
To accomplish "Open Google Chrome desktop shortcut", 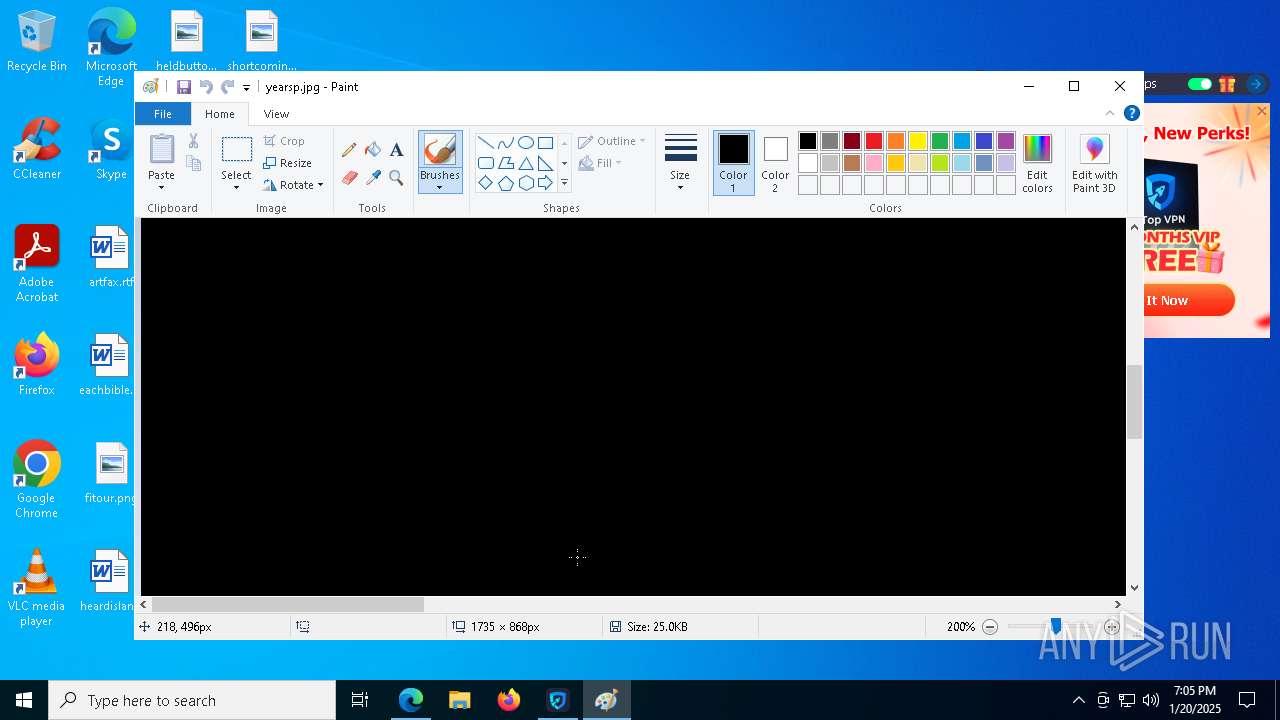I will coord(37,479).
